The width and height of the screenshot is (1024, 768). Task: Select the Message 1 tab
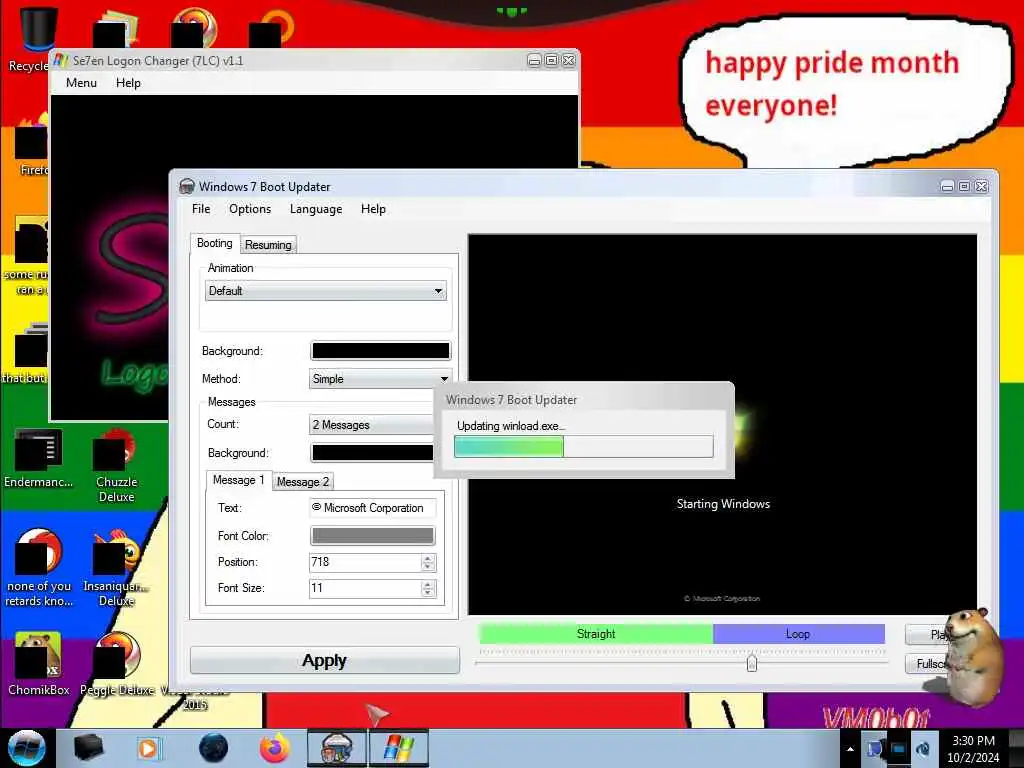(x=238, y=480)
